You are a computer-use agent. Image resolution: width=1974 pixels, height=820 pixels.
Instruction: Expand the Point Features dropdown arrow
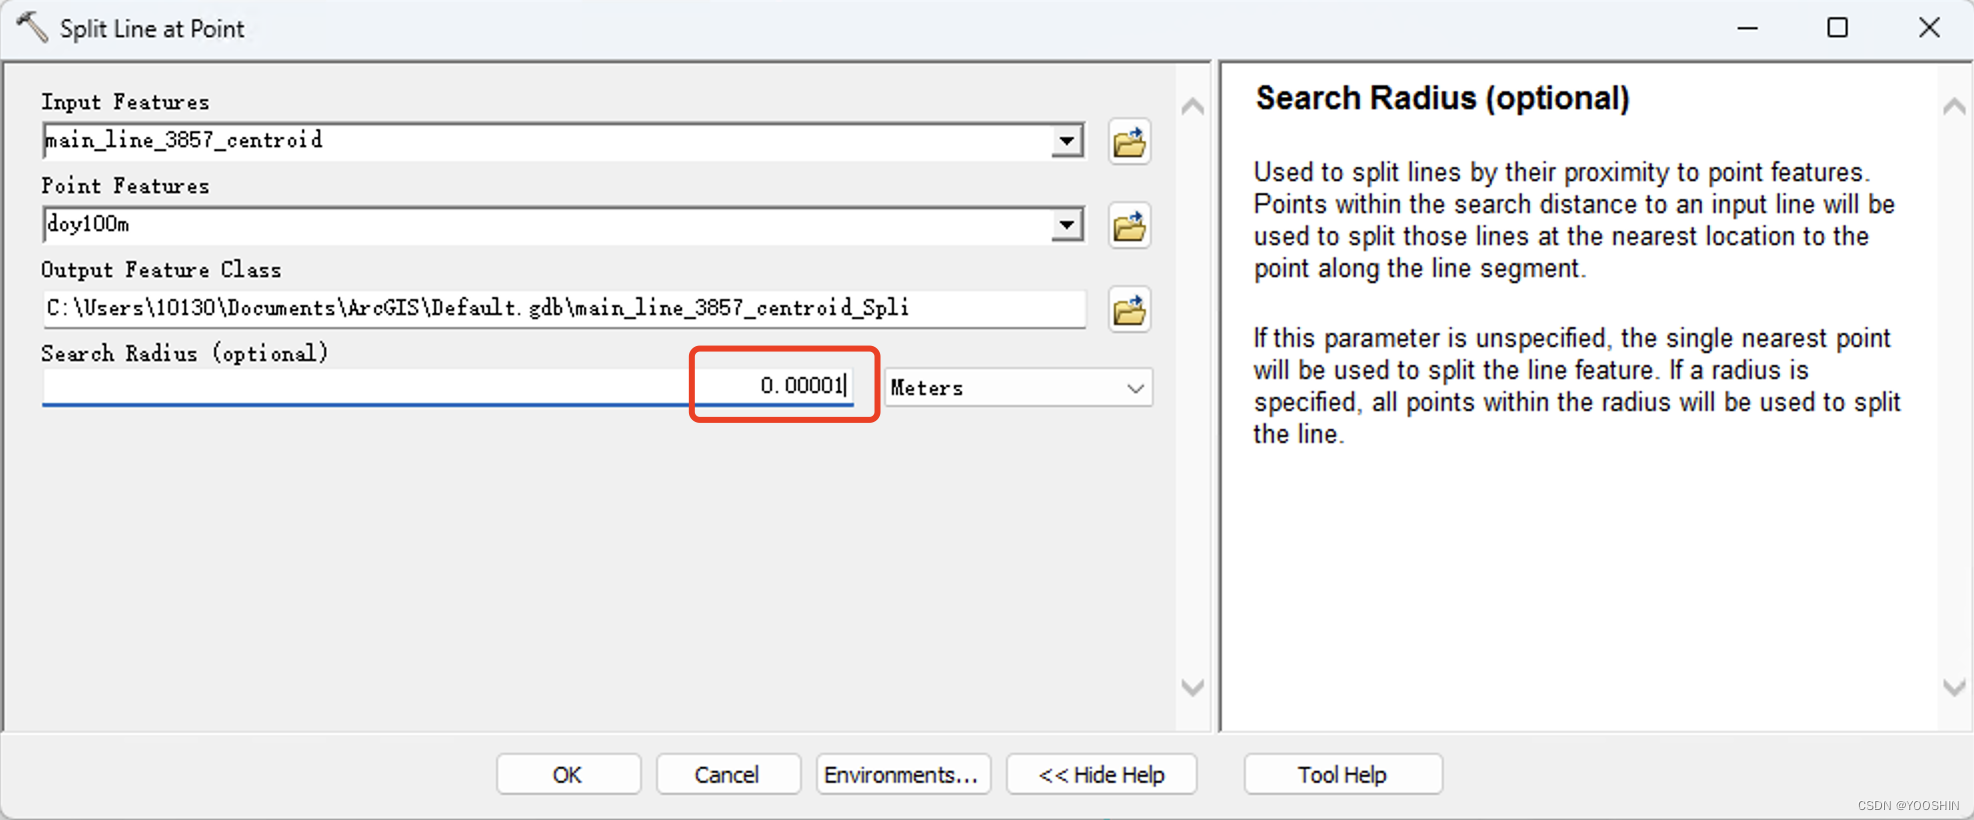tap(1067, 225)
